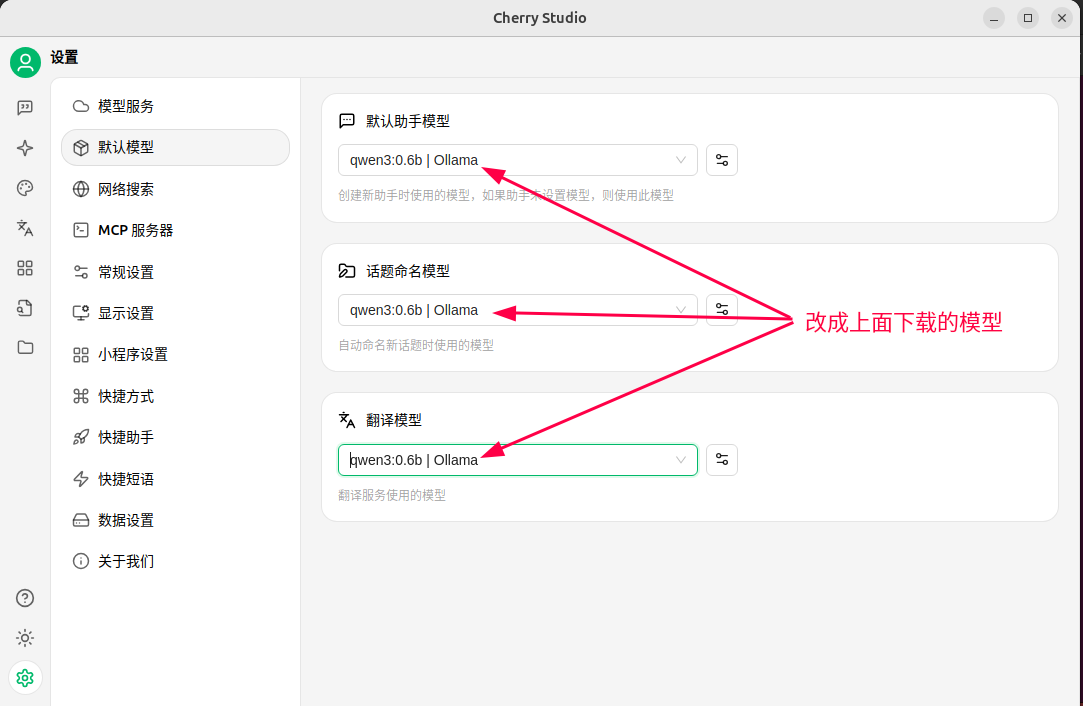Click the 默认助手模型 section heading
The height and width of the screenshot is (706, 1083).
[x=408, y=122]
